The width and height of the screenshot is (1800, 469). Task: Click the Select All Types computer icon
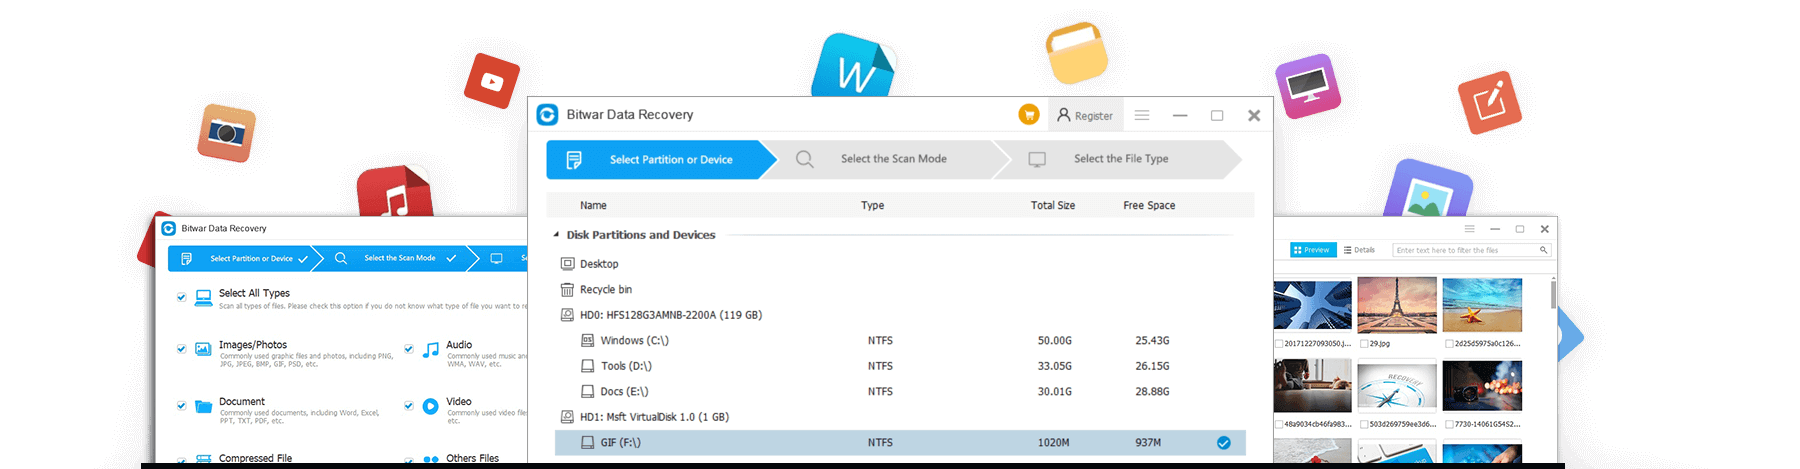203,297
